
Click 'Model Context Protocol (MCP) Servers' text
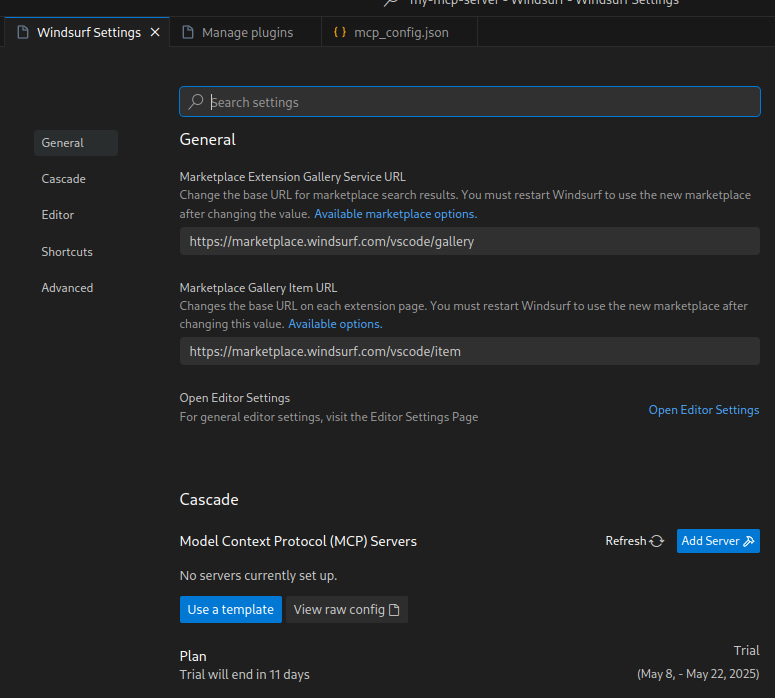[x=298, y=541]
